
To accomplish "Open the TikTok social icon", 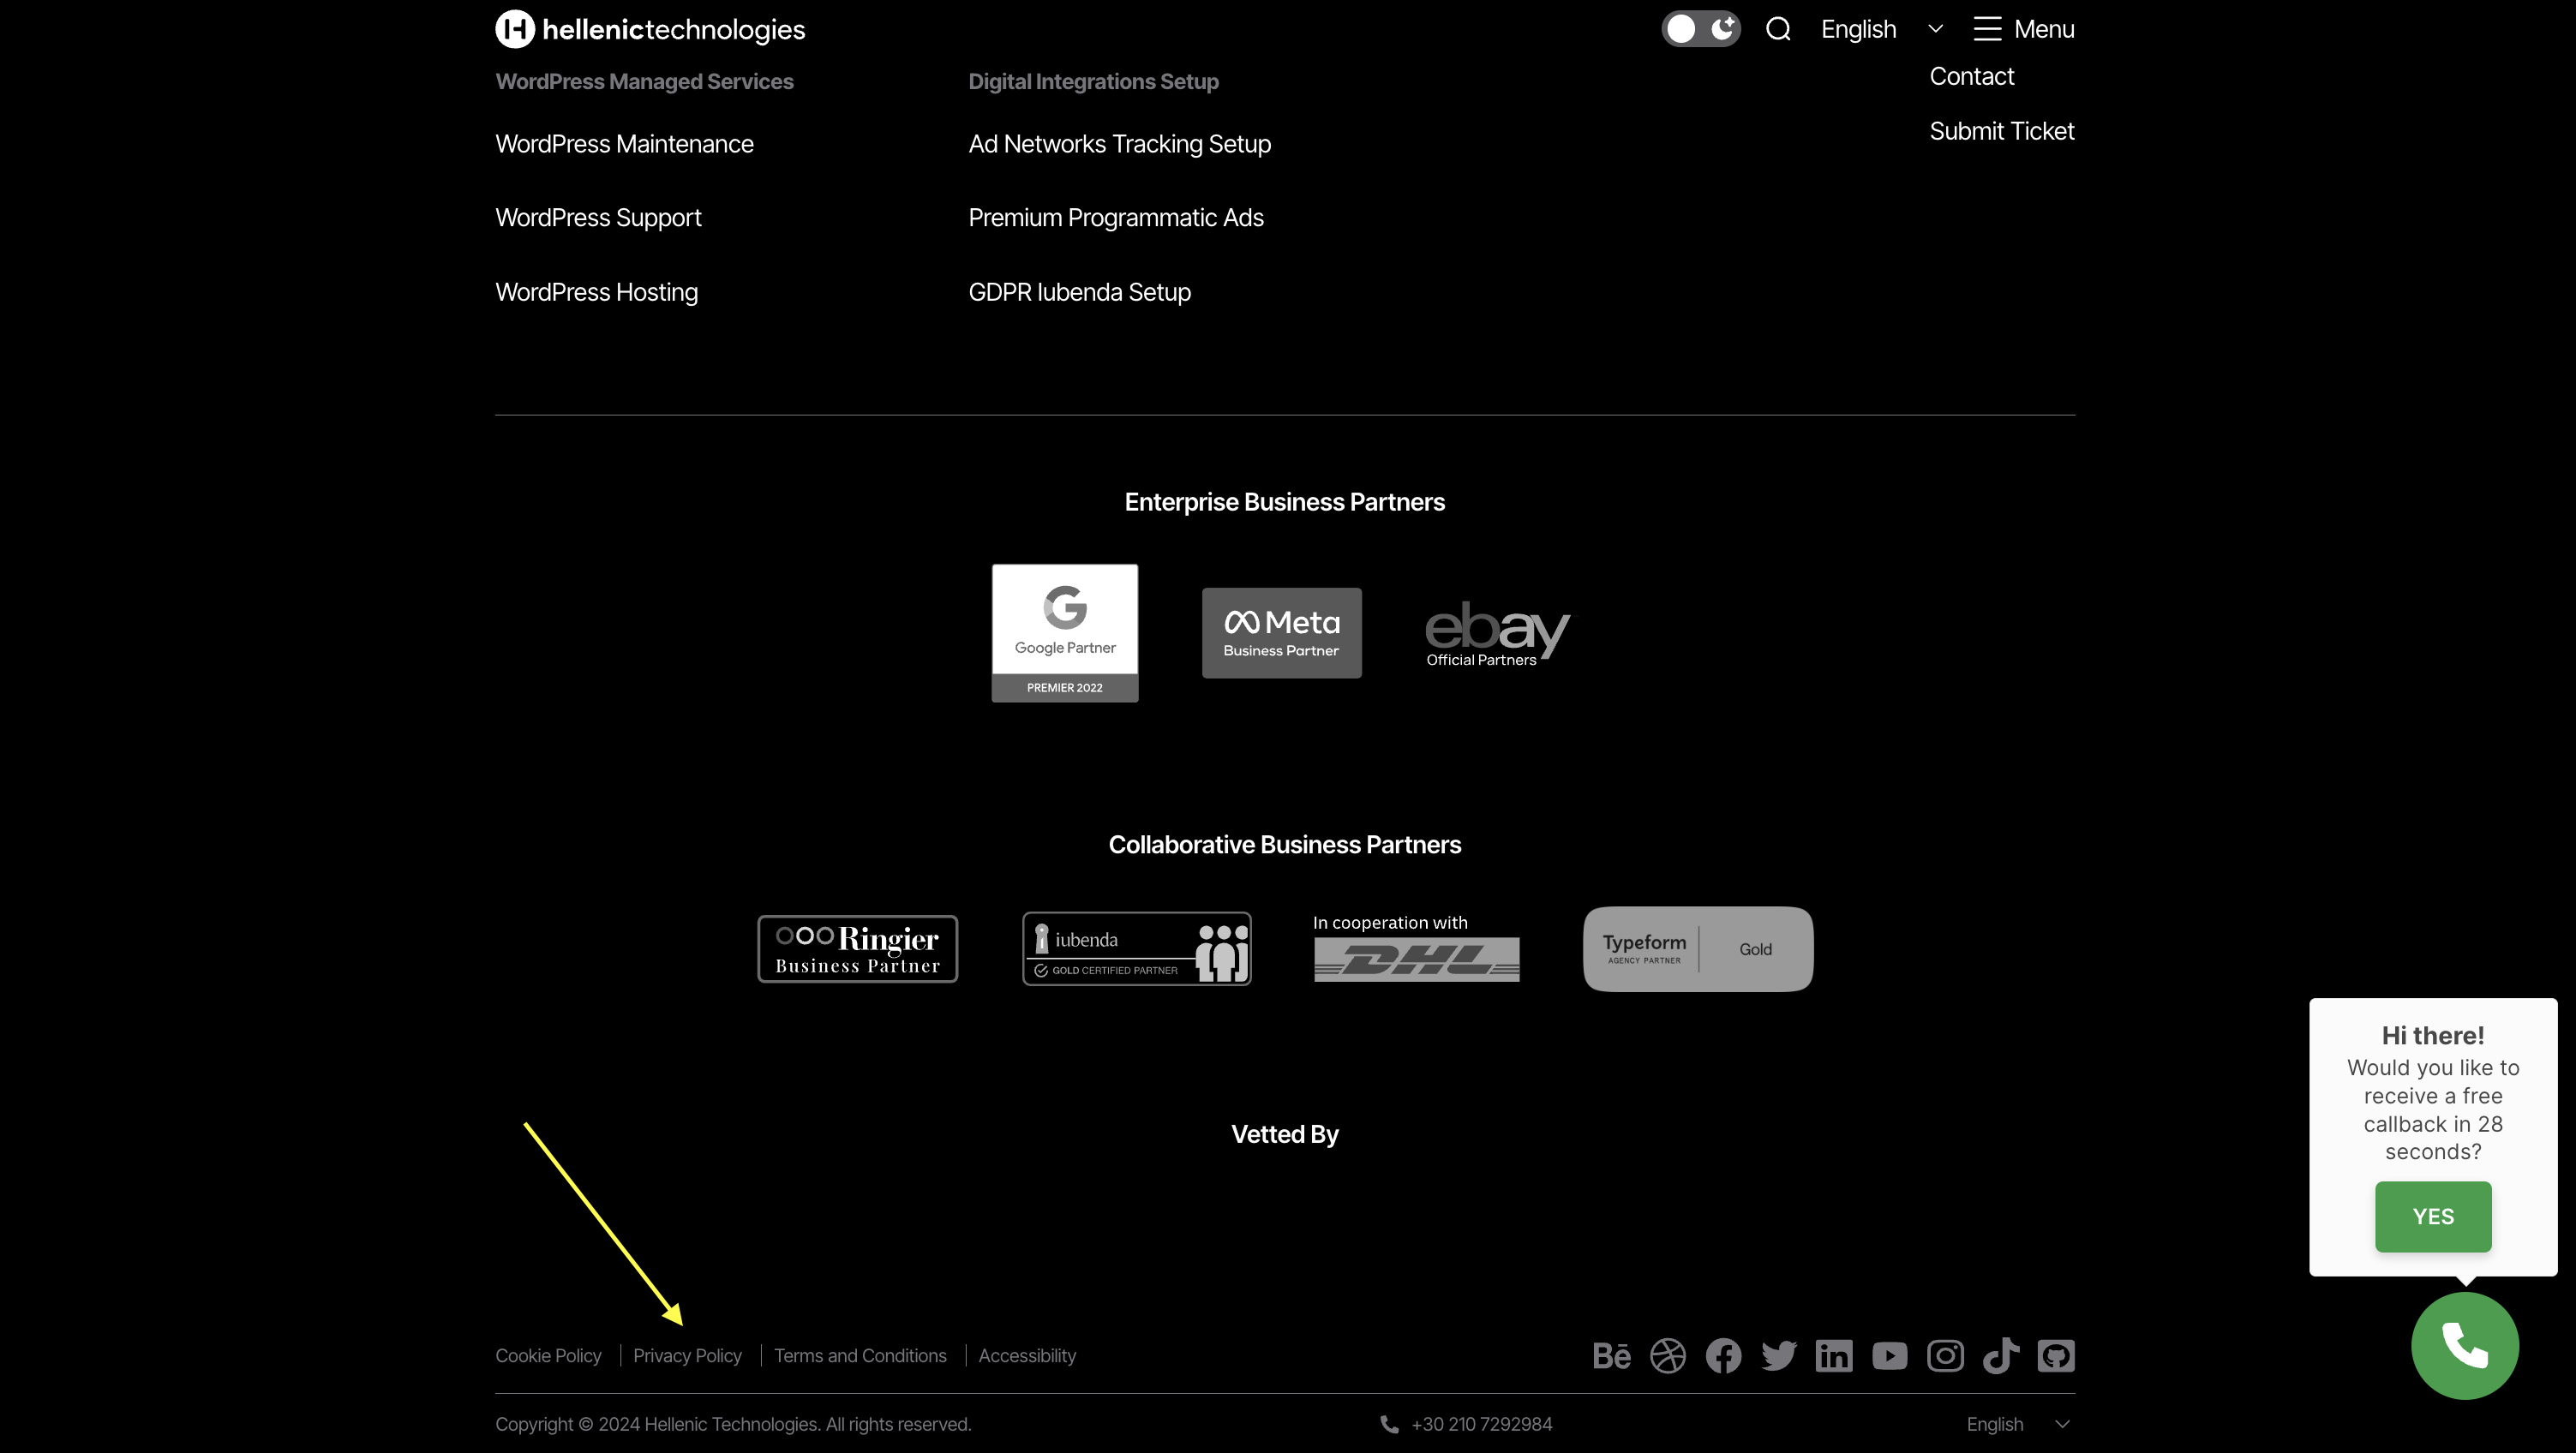I will pos(2000,1356).
